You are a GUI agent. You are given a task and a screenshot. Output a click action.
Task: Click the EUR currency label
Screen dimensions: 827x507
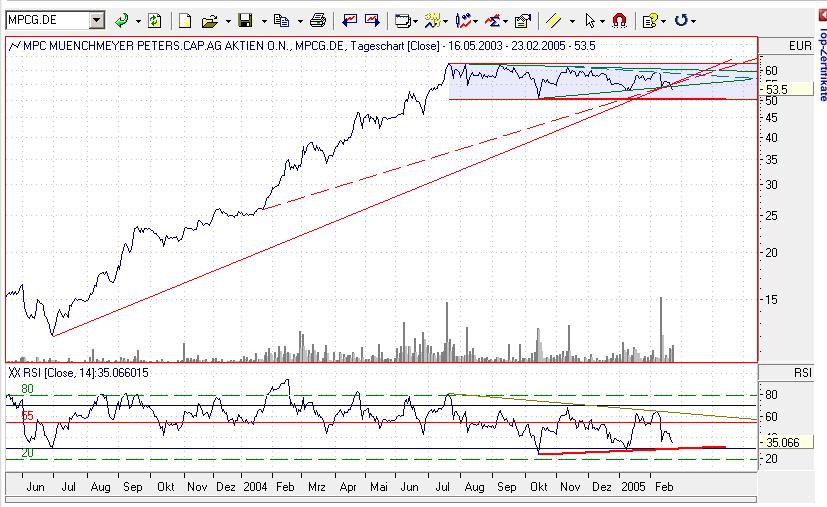pos(800,46)
